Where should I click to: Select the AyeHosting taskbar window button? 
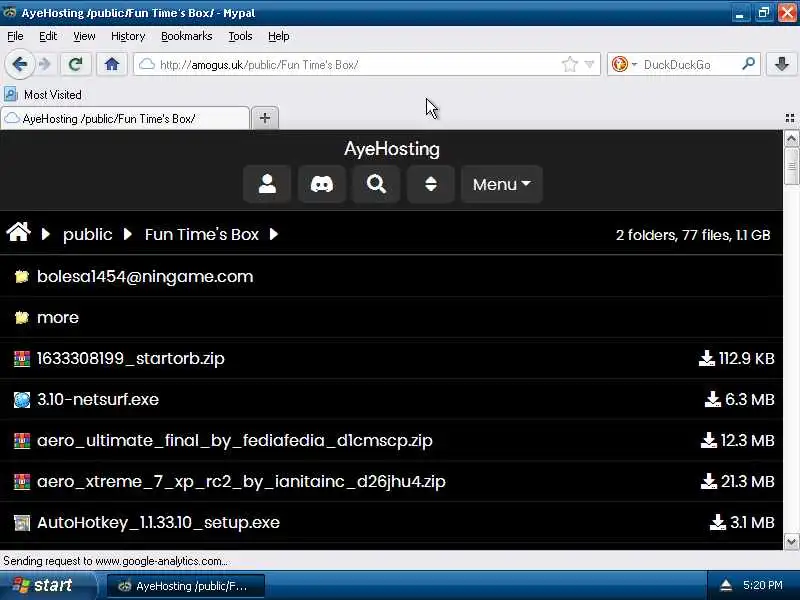click(185, 586)
